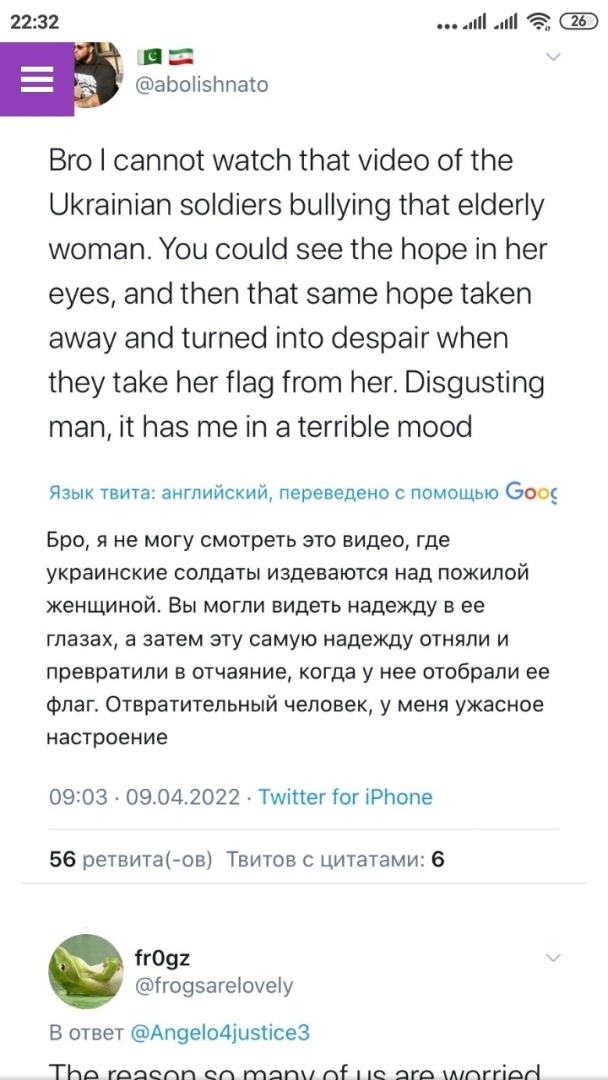Open the @abolishnato handle

(x=202, y=85)
